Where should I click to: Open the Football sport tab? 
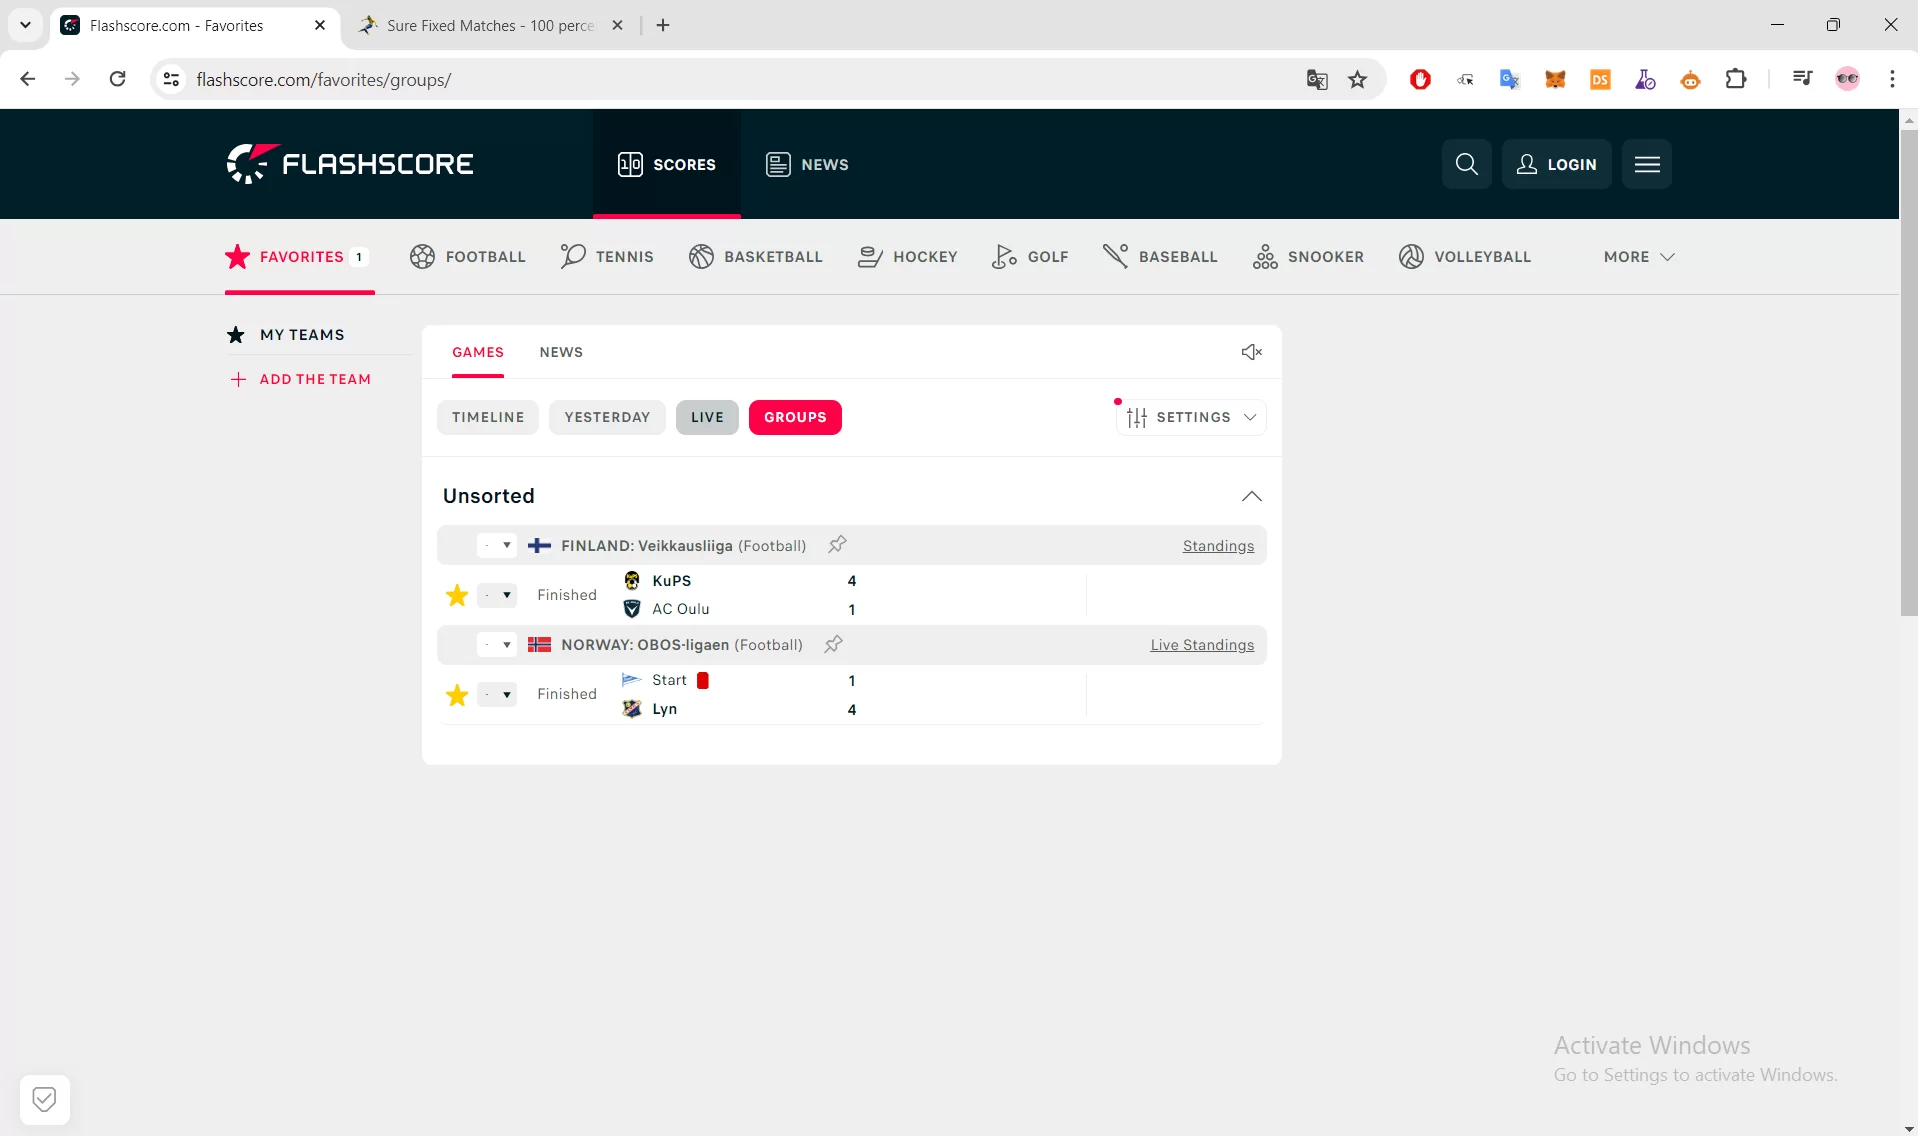click(467, 257)
